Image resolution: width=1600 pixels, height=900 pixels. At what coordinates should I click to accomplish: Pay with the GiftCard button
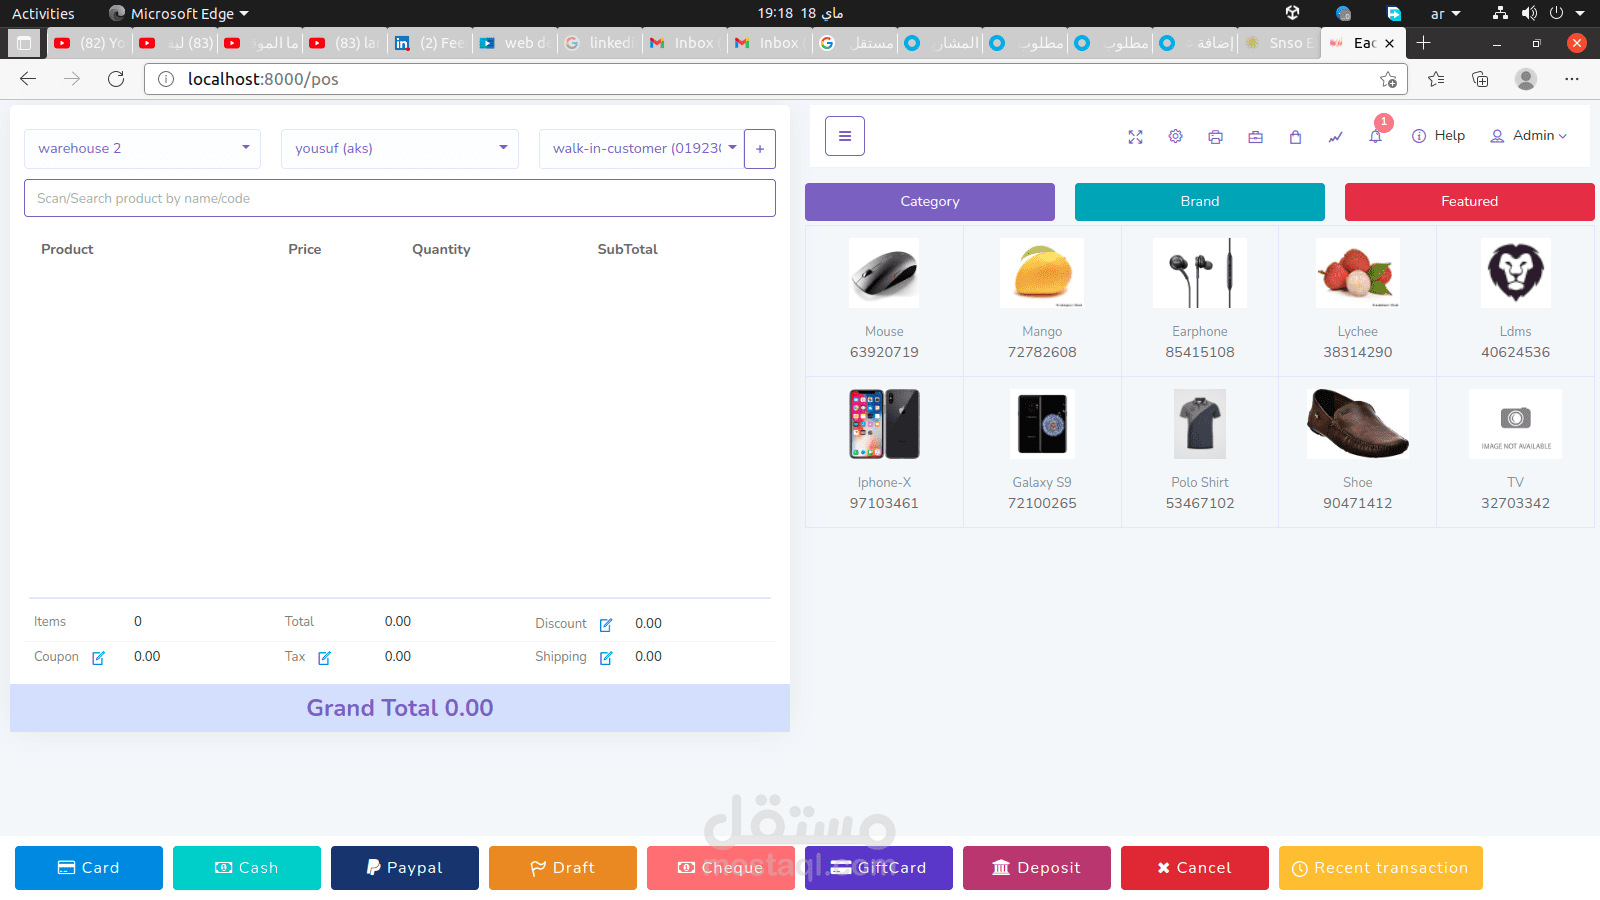point(879,868)
